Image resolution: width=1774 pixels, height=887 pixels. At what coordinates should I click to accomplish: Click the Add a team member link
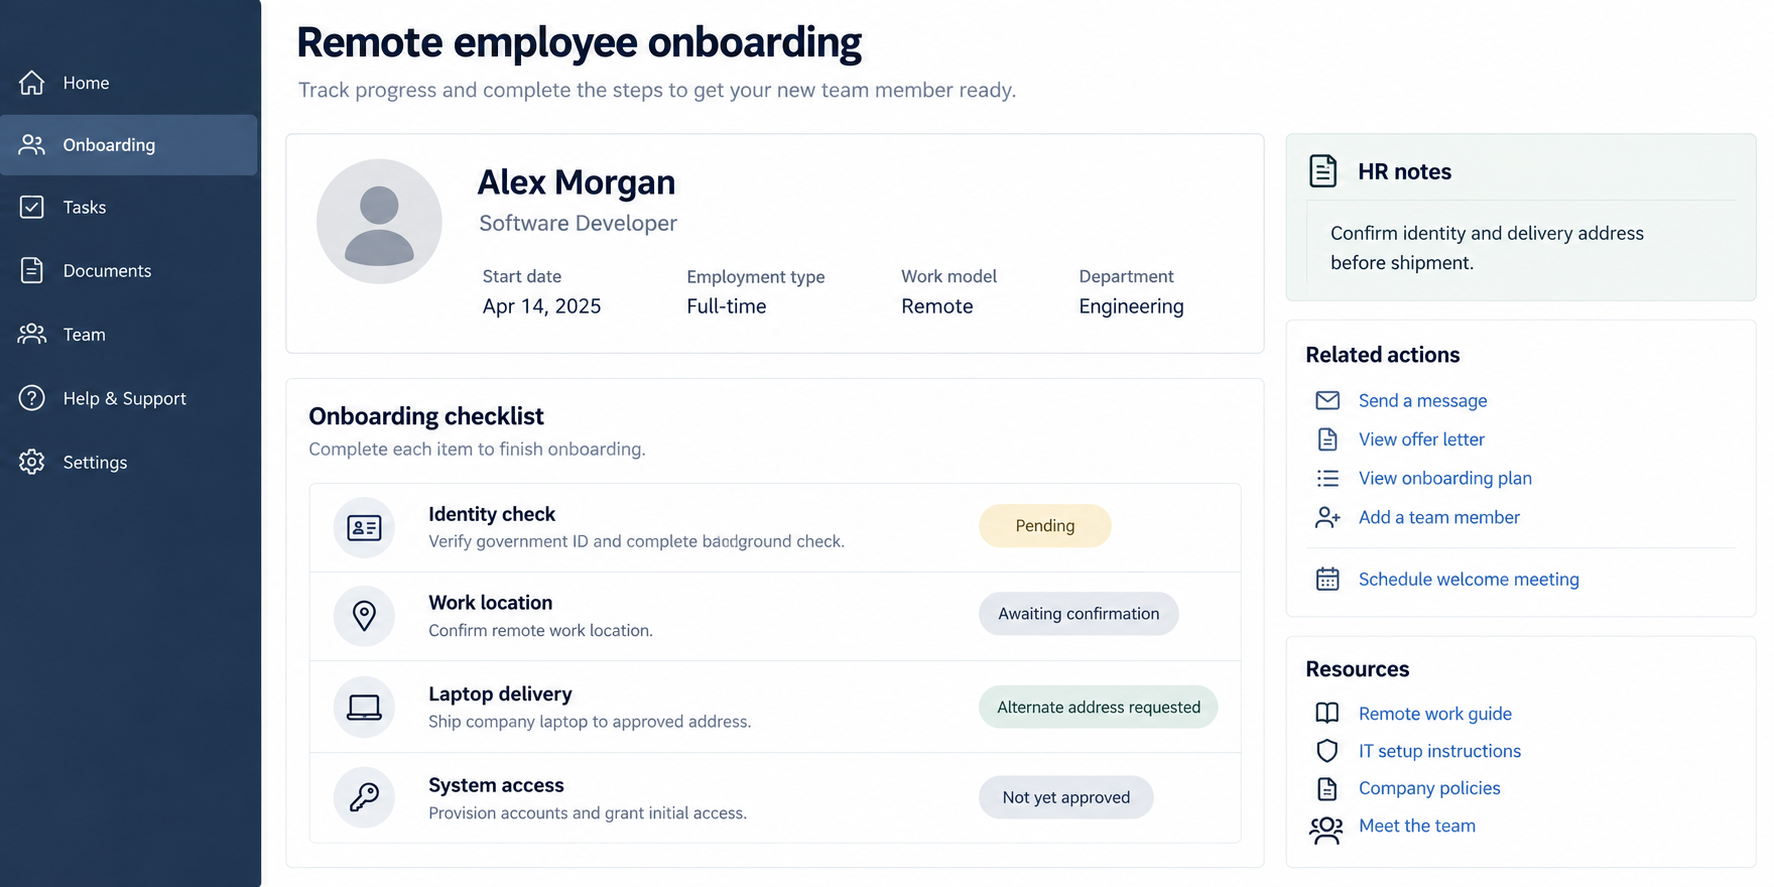tap(1439, 517)
